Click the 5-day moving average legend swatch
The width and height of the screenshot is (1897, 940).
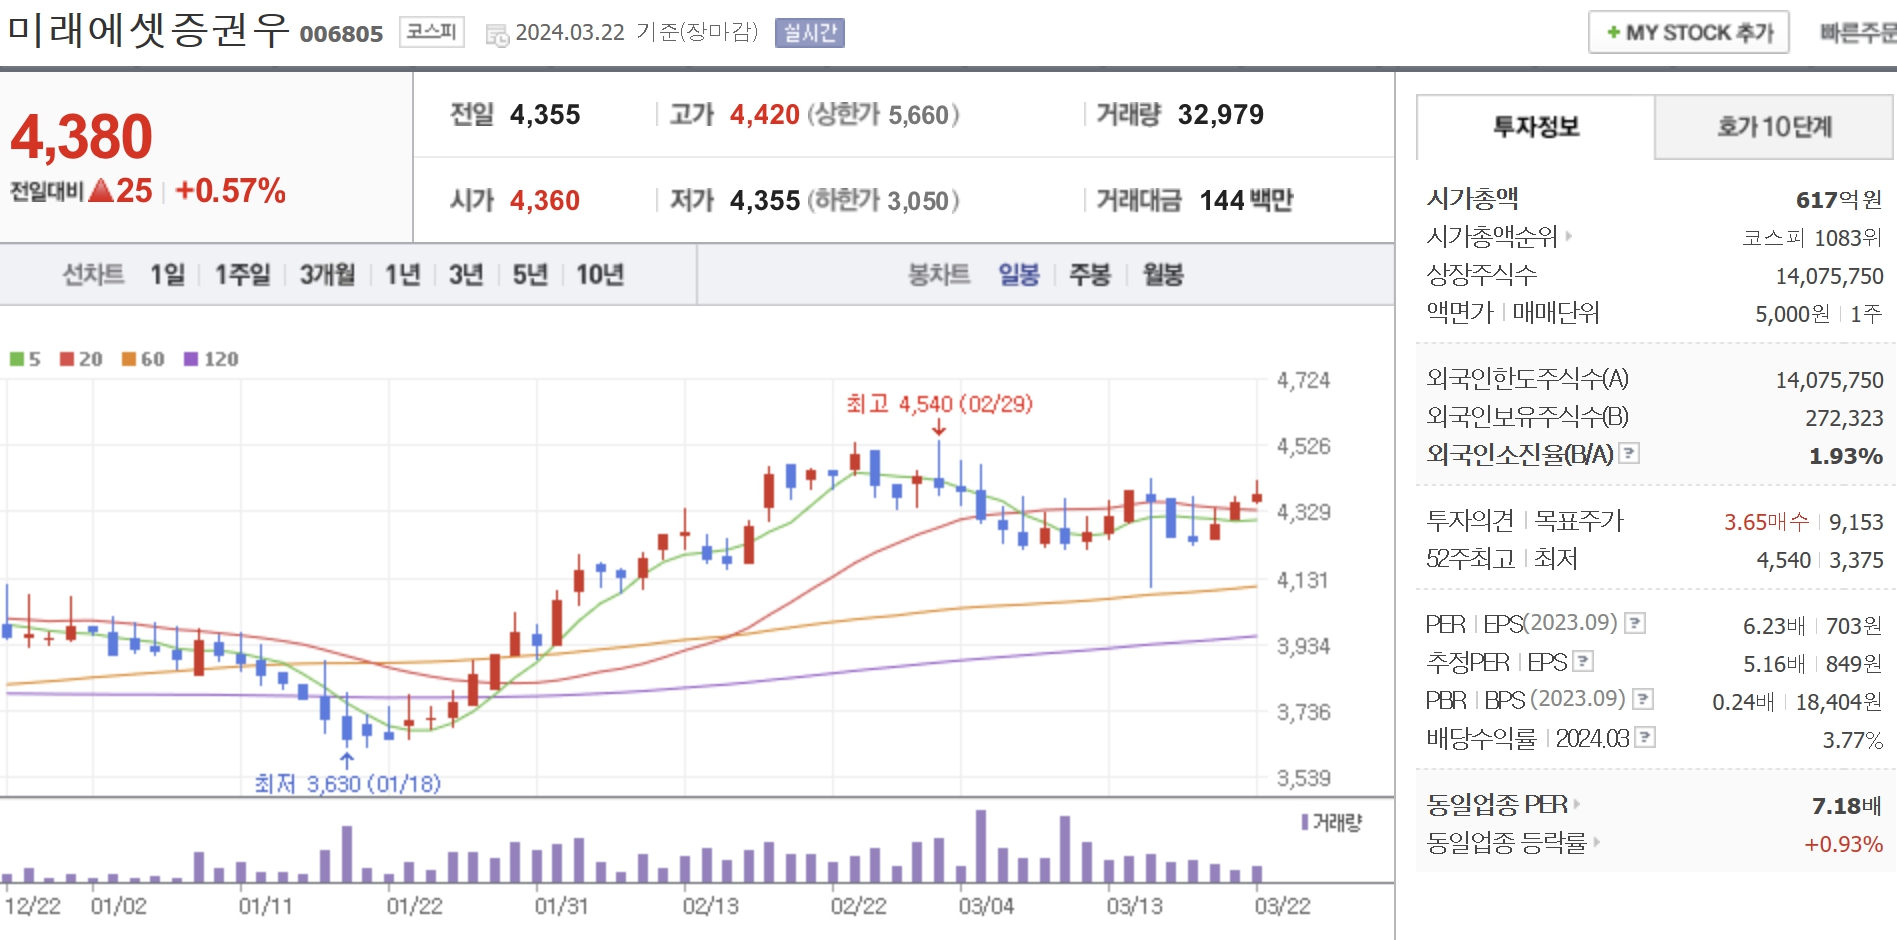[x=17, y=359]
